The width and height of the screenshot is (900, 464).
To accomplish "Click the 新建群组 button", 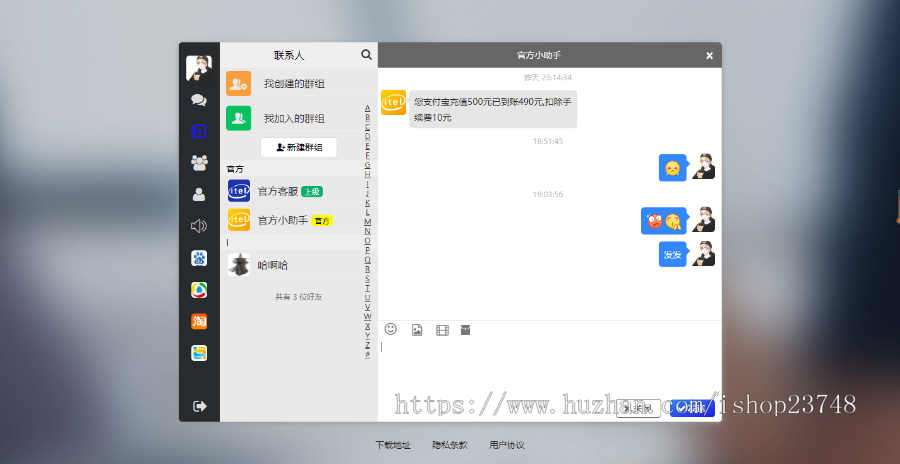I will tap(298, 147).
